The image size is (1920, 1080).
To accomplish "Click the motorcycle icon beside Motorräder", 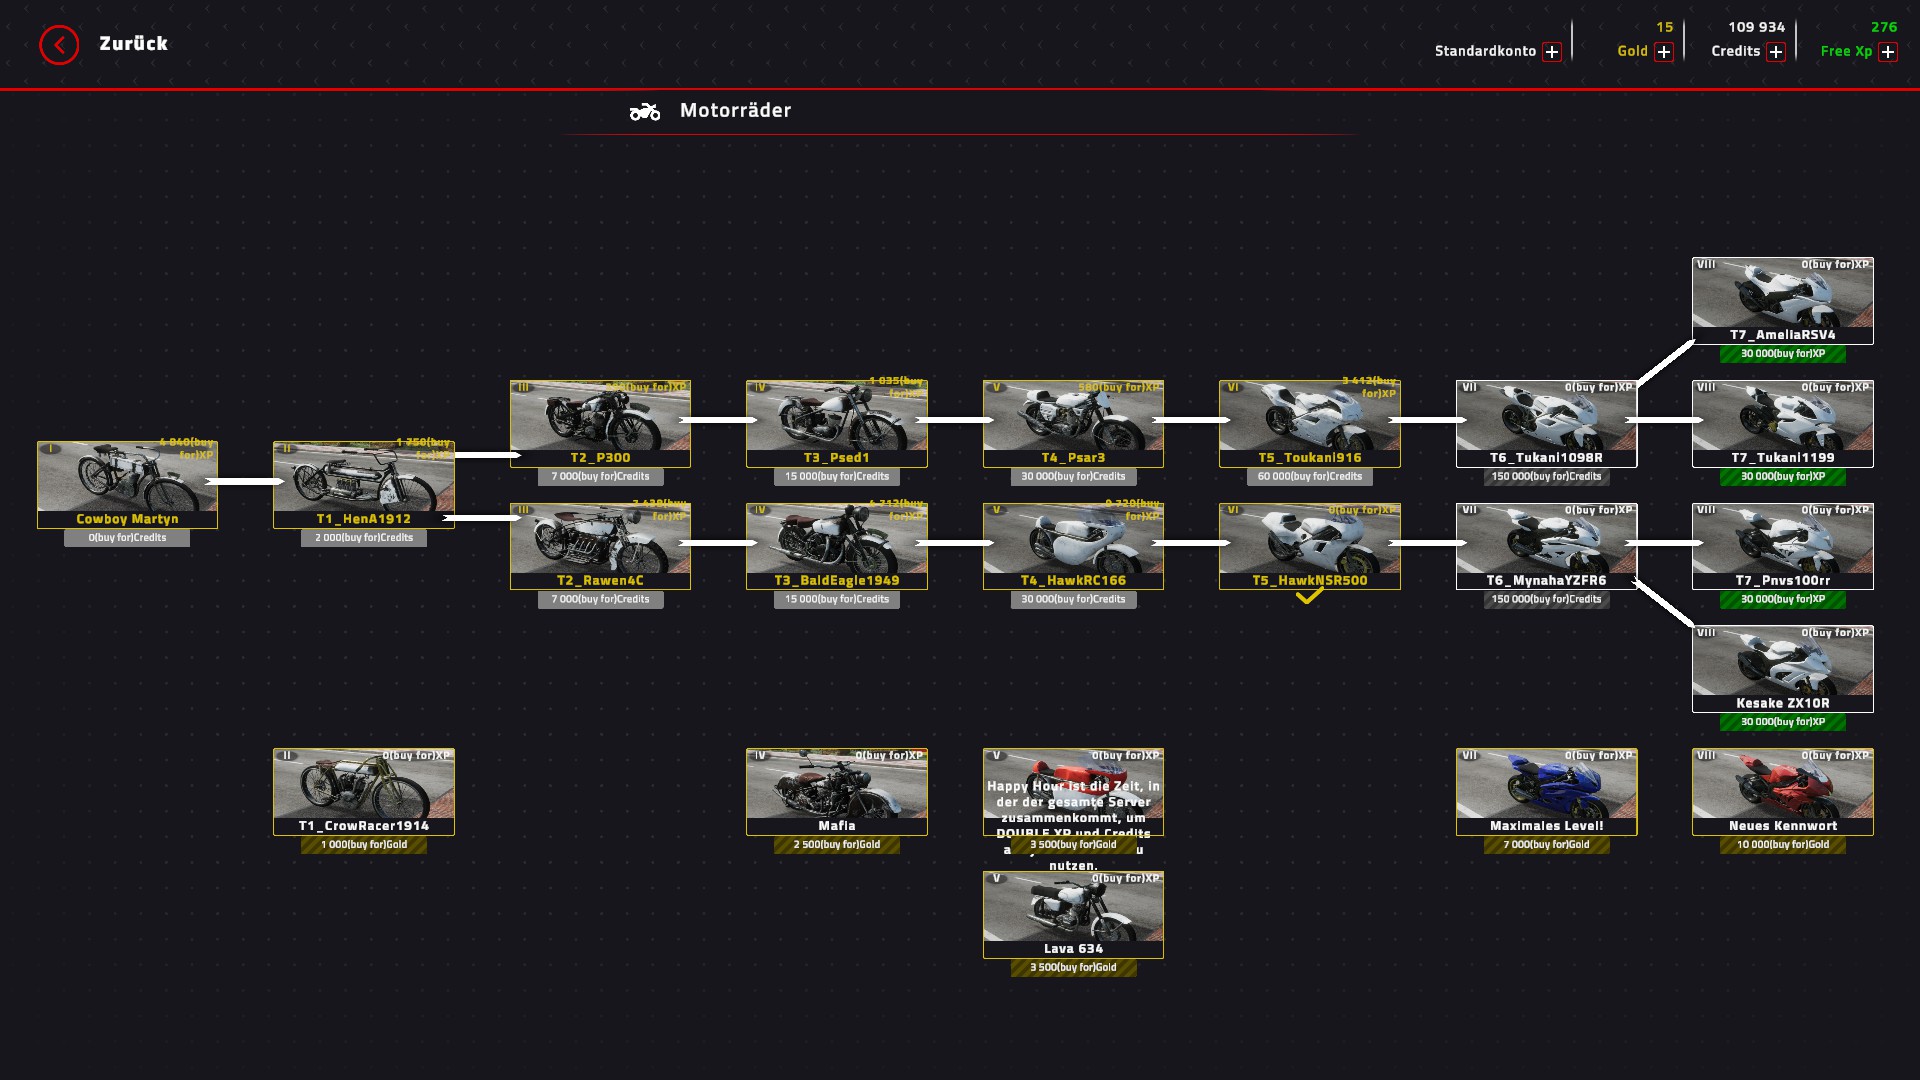I will [x=645, y=111].
